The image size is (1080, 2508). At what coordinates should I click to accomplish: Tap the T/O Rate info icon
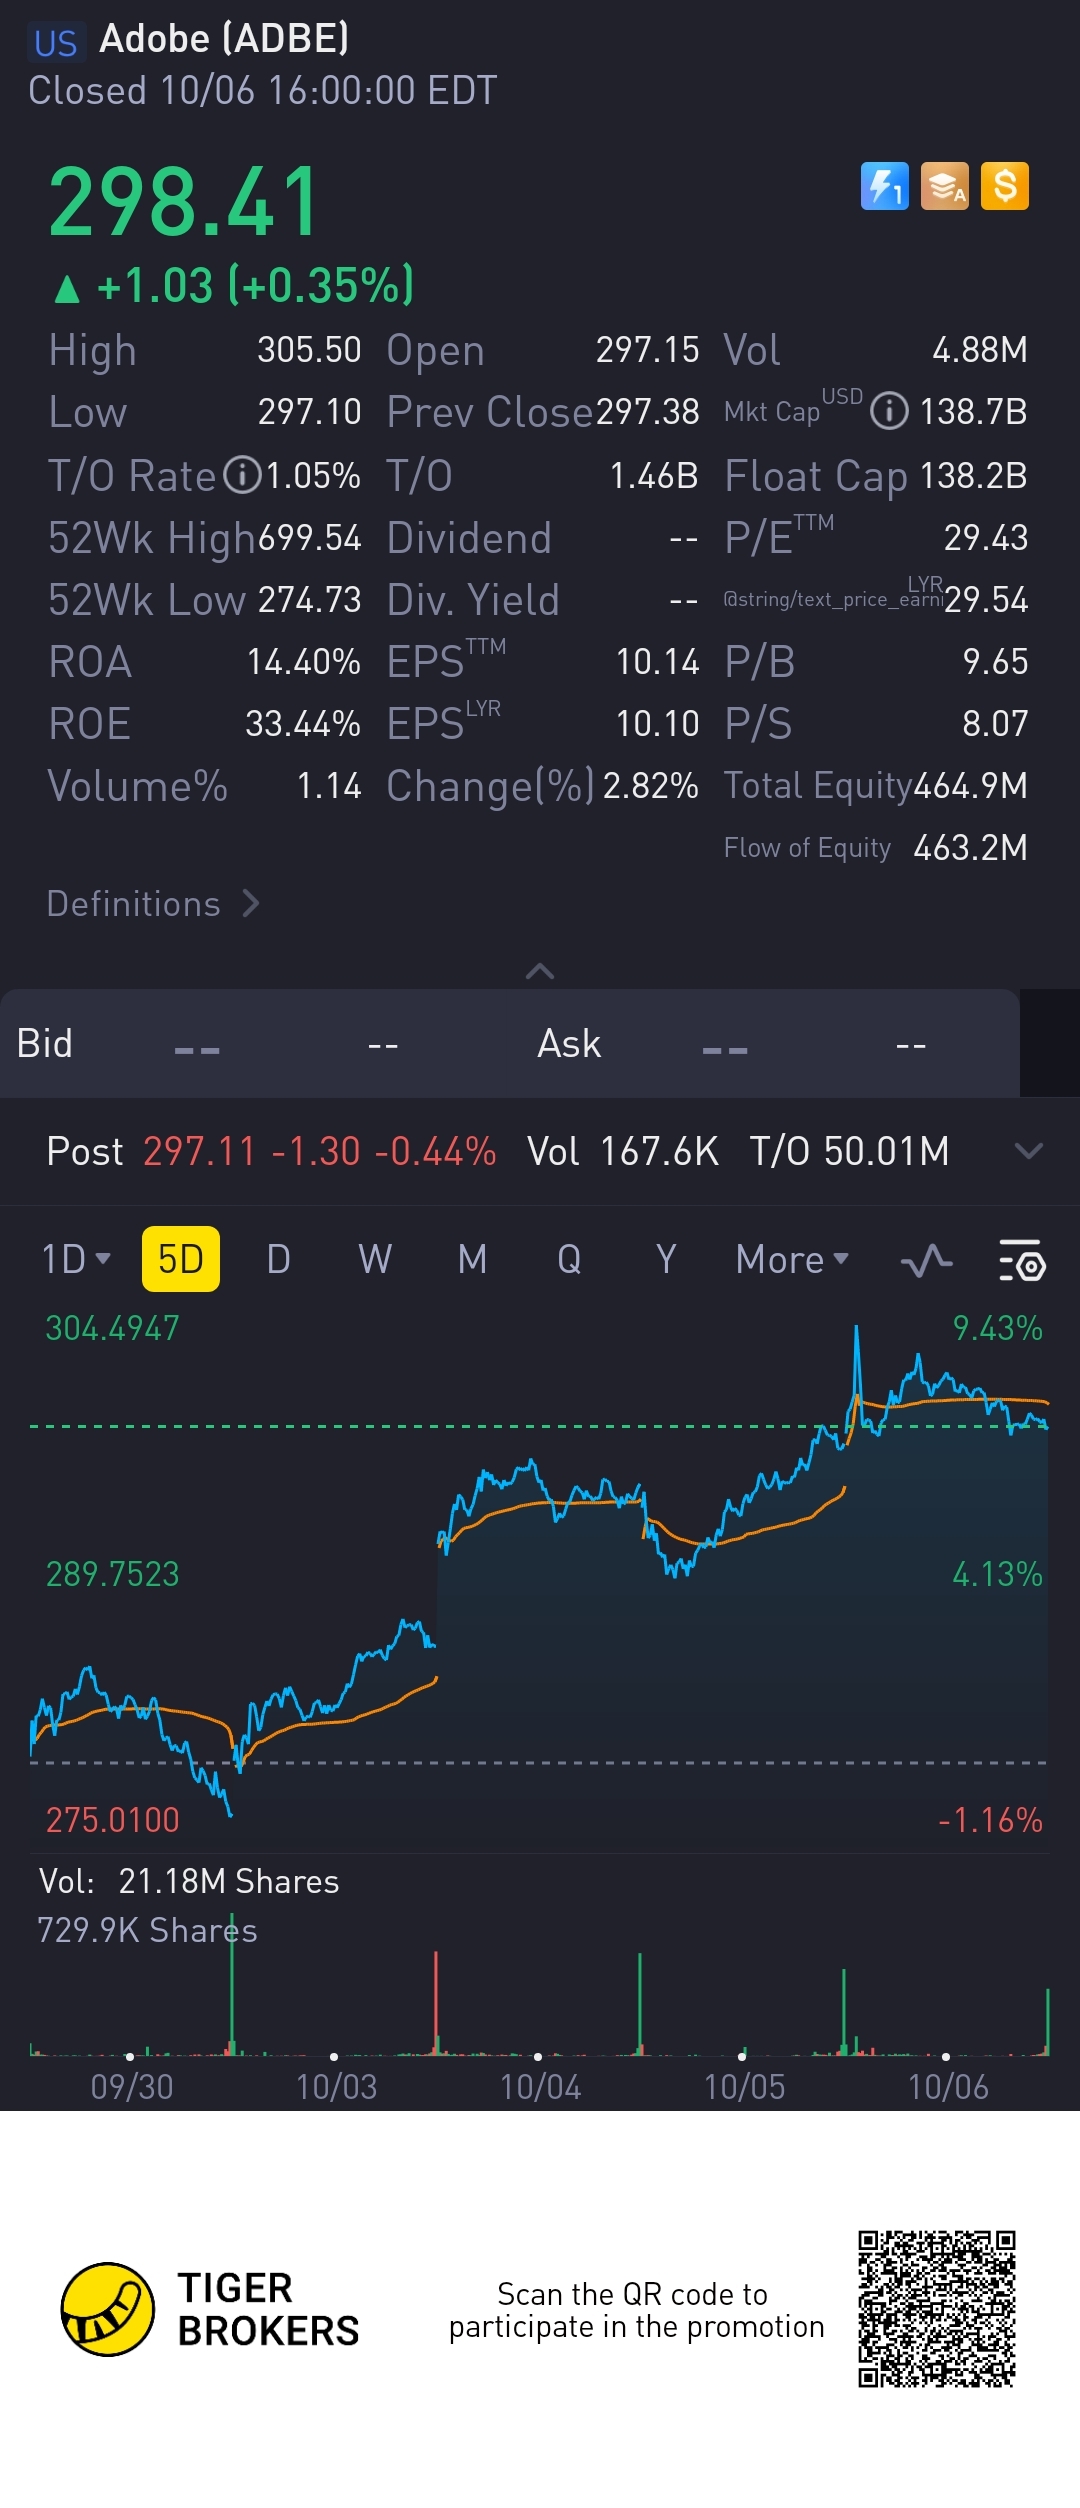pyautogui.click(x=242, y=475)
